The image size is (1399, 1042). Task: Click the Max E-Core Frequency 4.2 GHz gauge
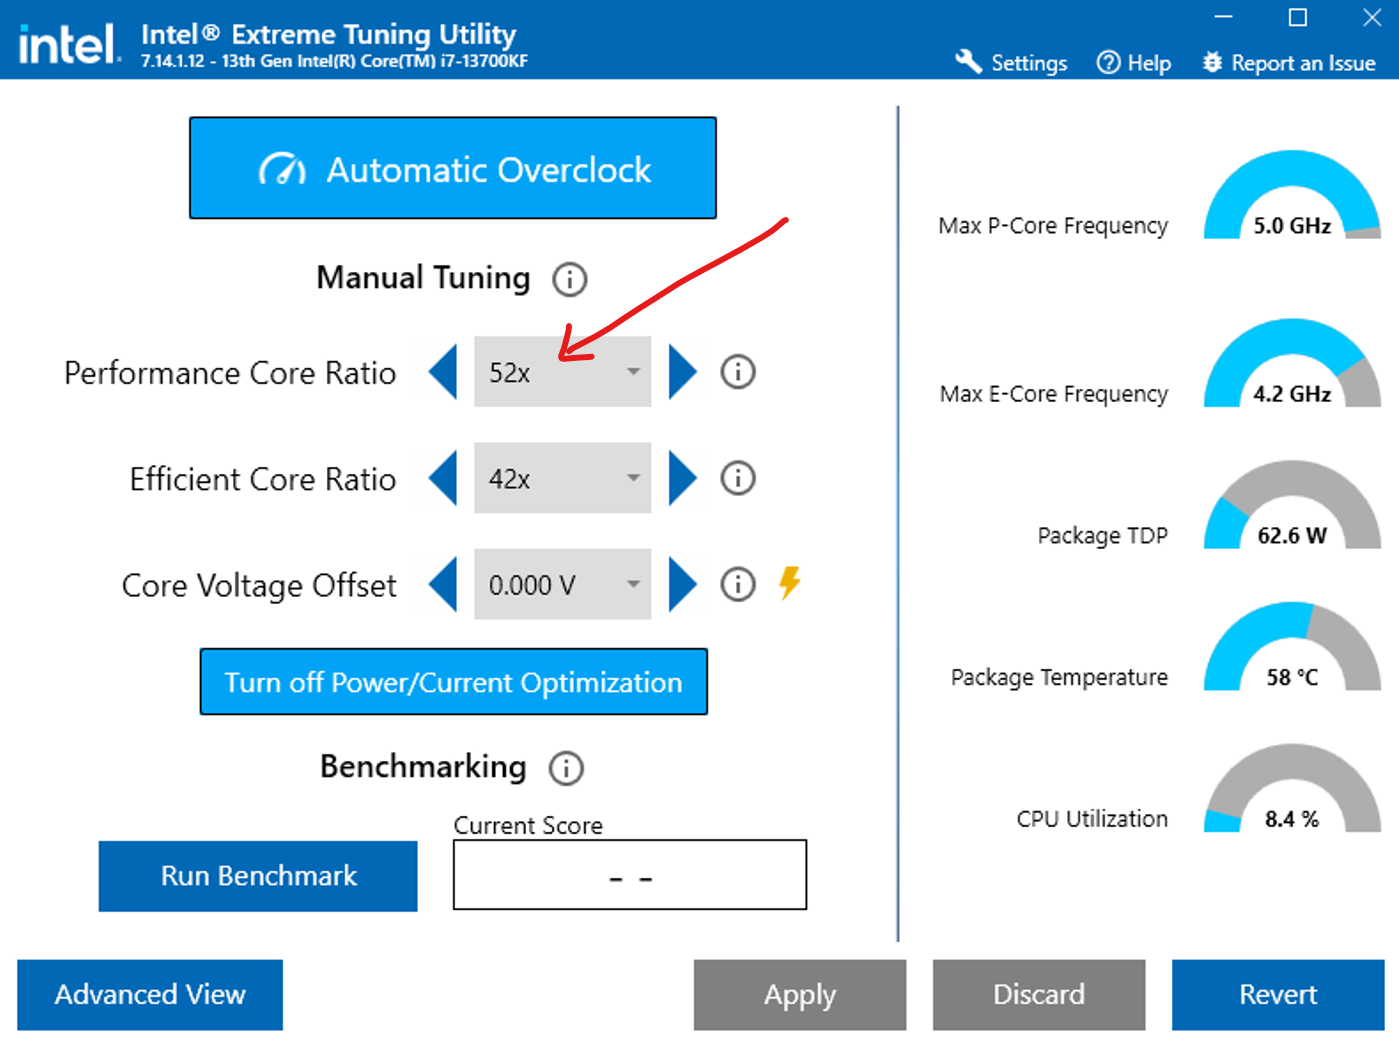[1292, 363]
